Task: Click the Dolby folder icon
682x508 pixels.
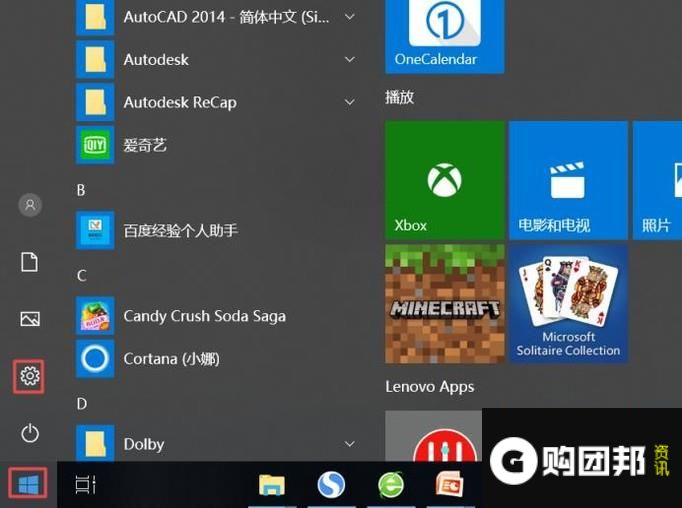Action: coord(95,444)
